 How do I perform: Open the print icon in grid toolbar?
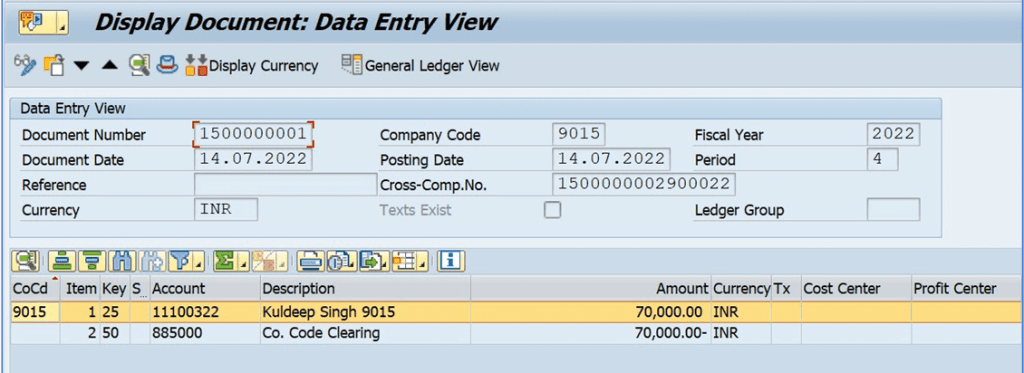coord(310,261)
